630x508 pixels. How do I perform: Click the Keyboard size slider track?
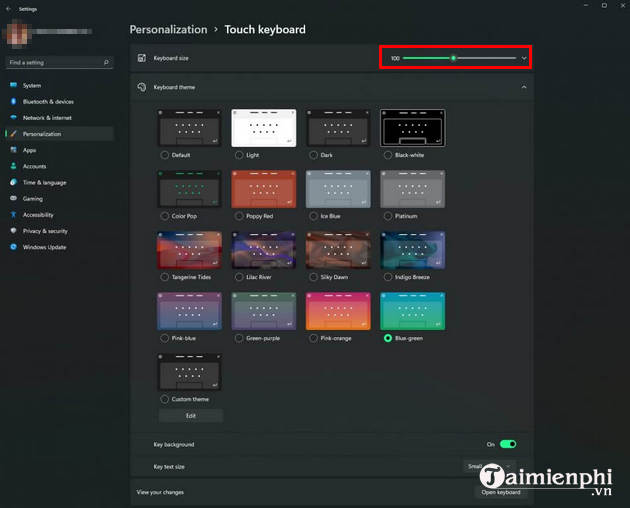tap(480, 58)
